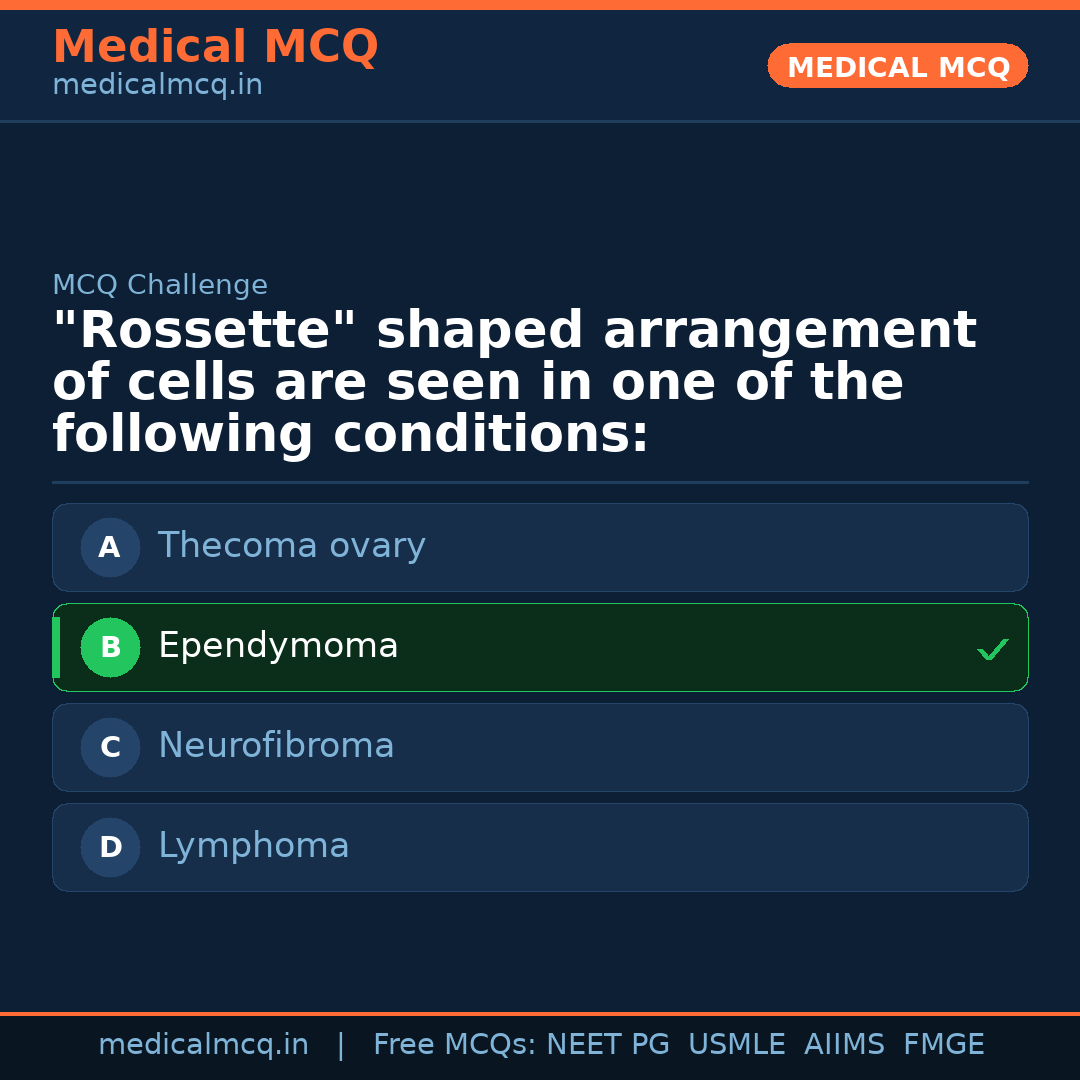Click the letter A circle badge

[x=110, y=548]
